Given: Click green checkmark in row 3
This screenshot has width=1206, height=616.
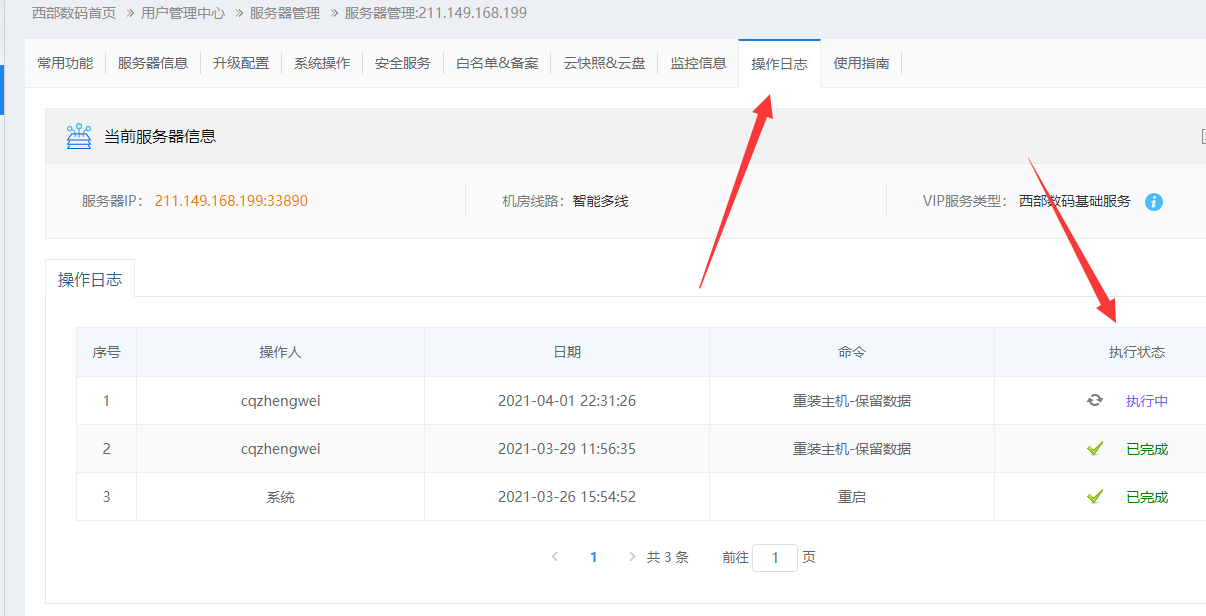Looking at the screenshot, I should [1095, 497].
